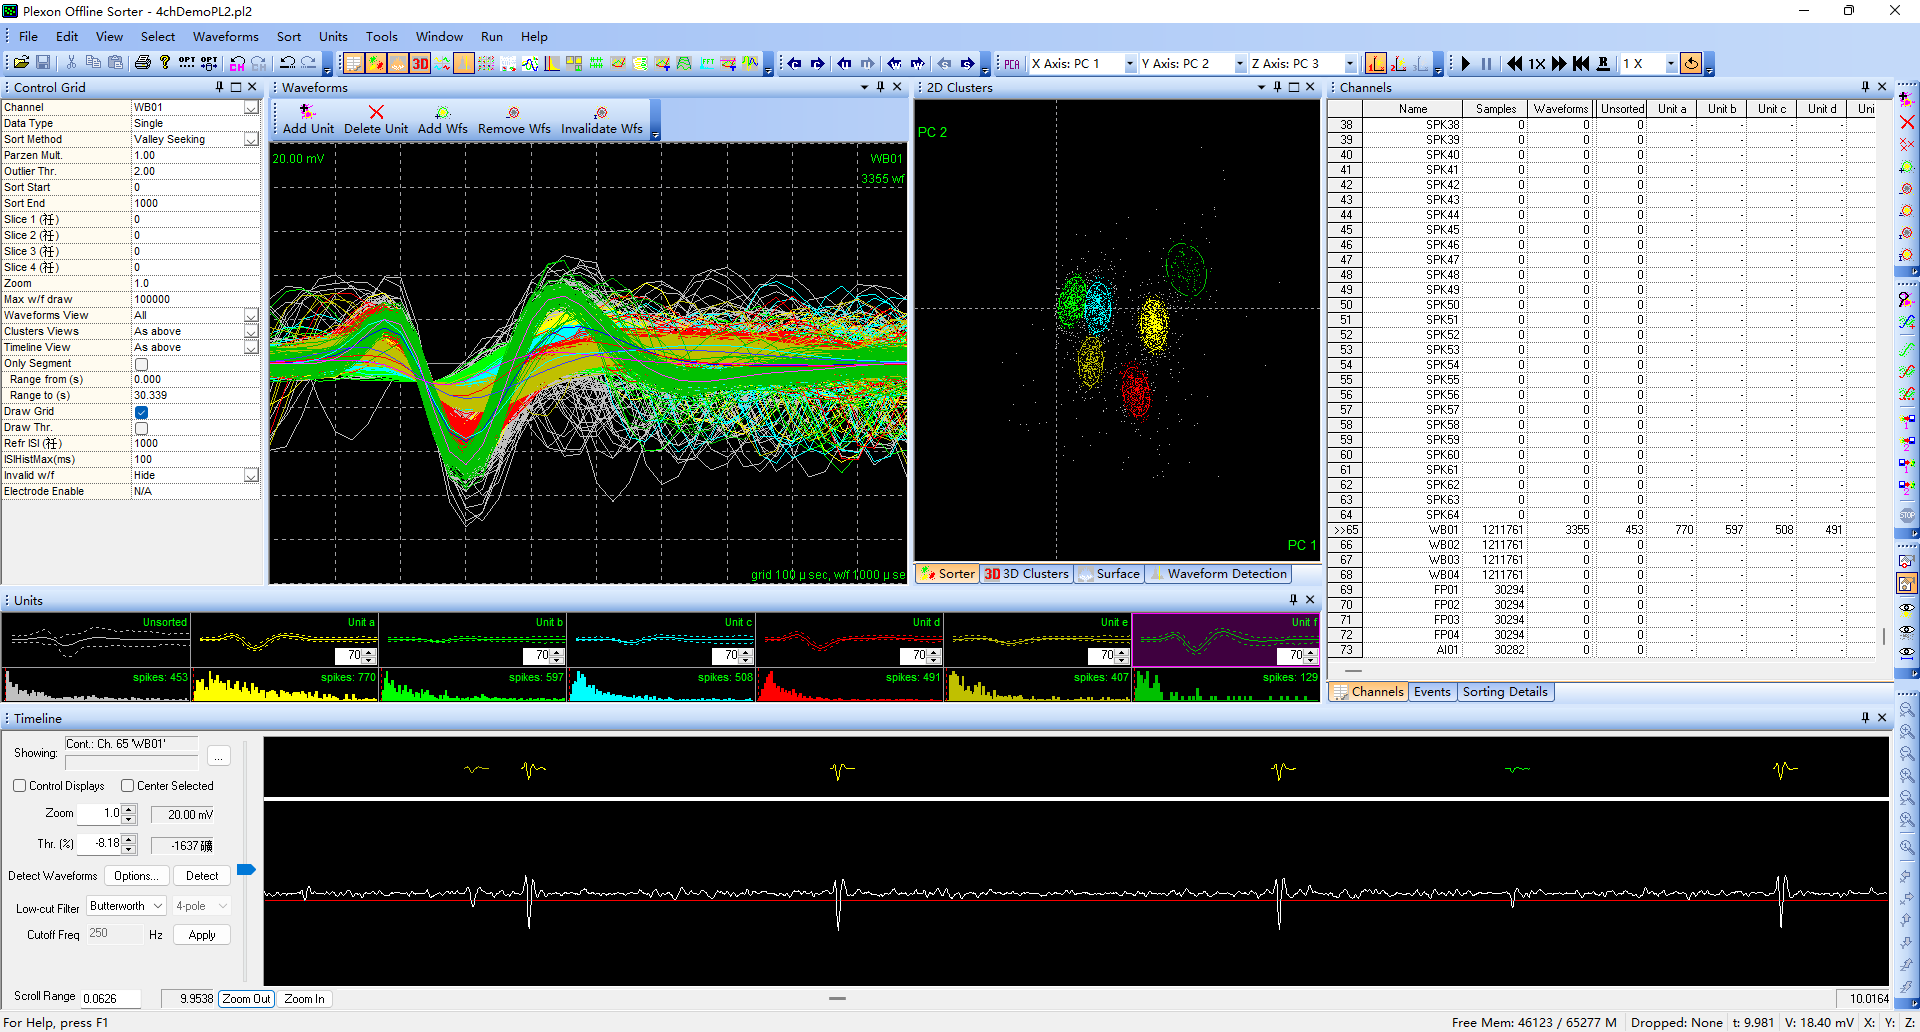Screen dimensions: 1920x1032
Task: Click Add Wfs icon in Waveforms toolbar
Action: (x=443, y=112)
